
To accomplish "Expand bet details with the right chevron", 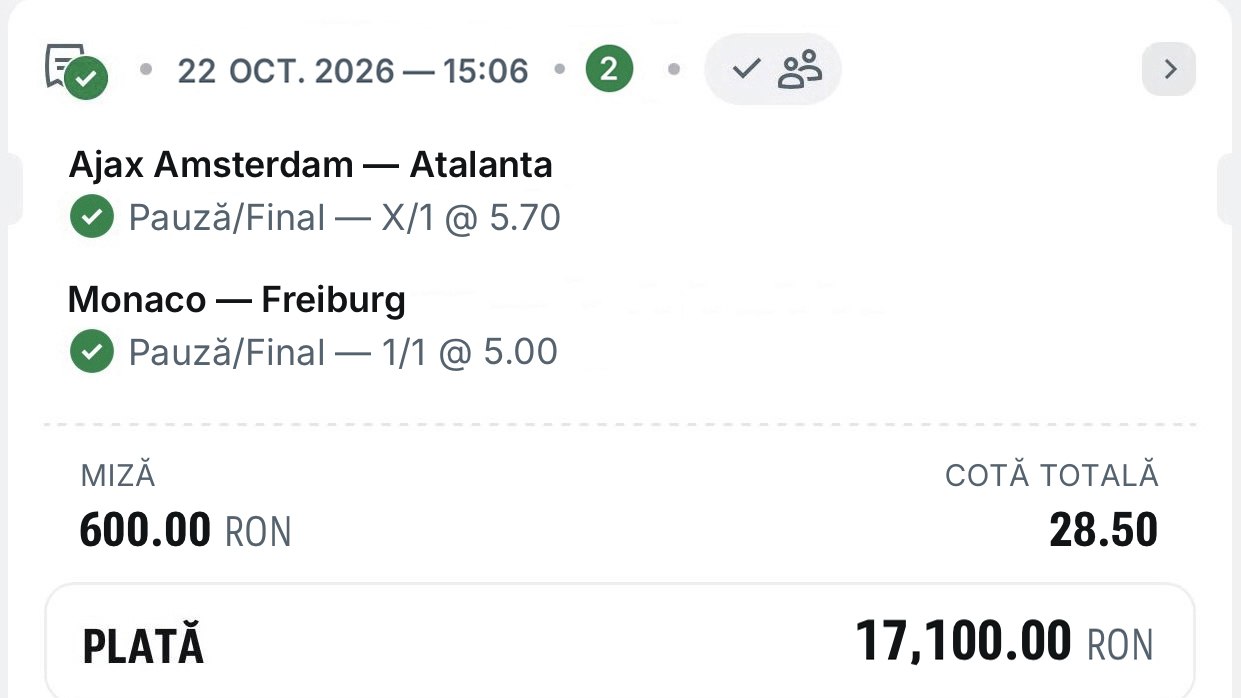I will [1169, 70].
